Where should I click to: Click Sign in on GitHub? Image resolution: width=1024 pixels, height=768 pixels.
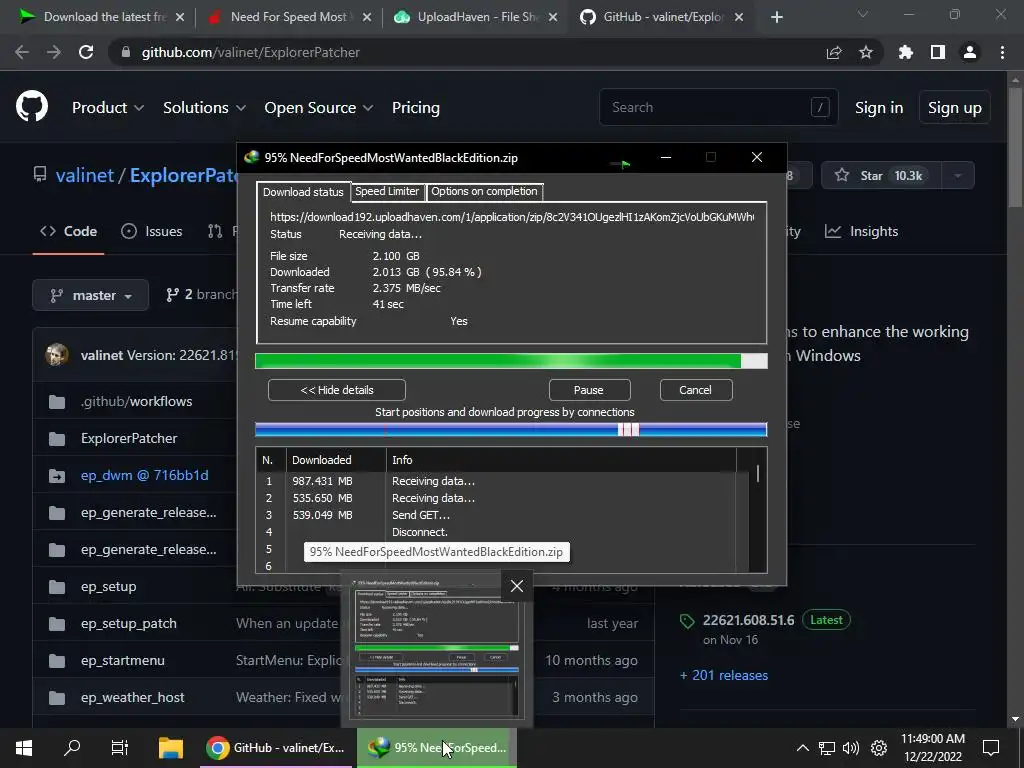[879, 108]
